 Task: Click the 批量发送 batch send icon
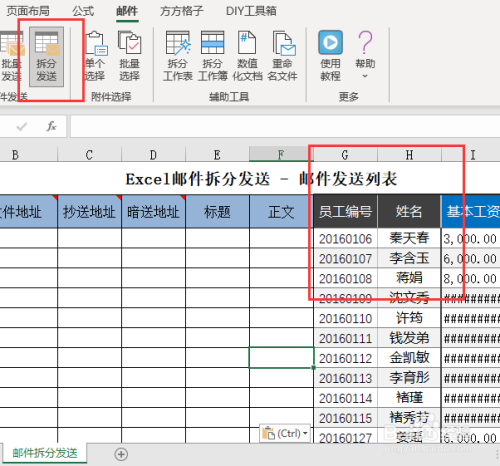tap(11, 56)
